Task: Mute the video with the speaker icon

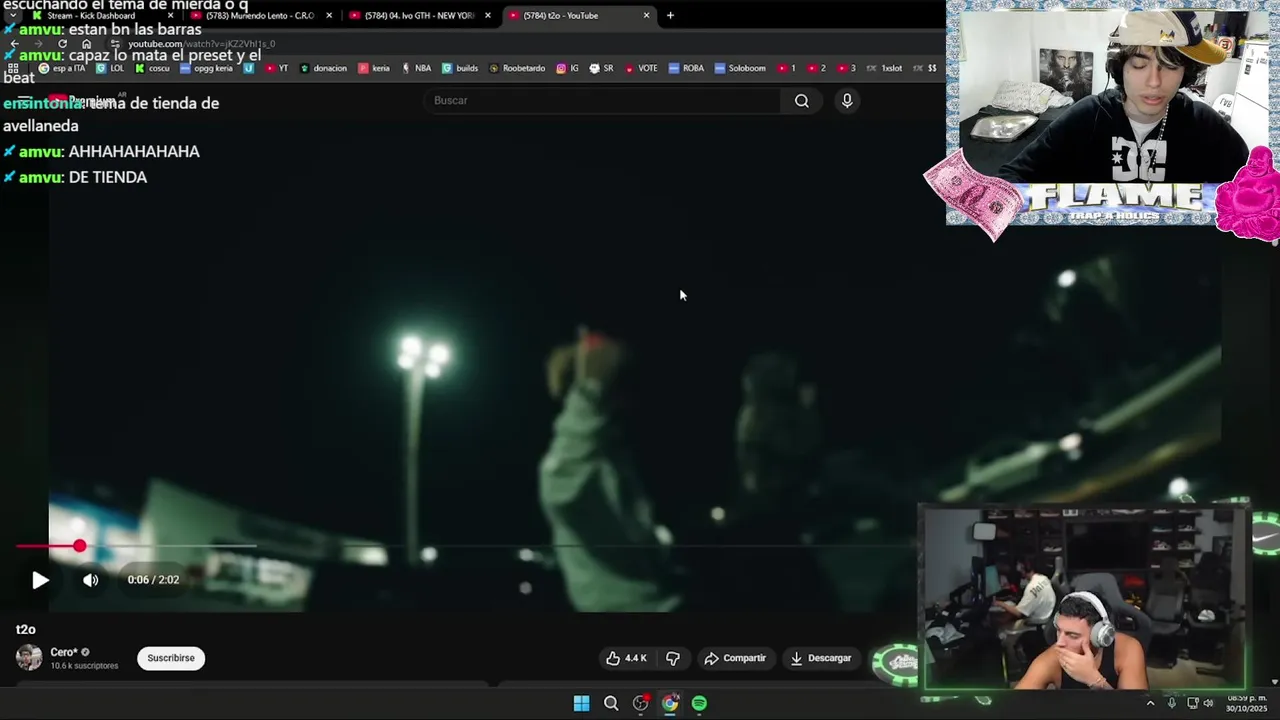Action: 91,580
